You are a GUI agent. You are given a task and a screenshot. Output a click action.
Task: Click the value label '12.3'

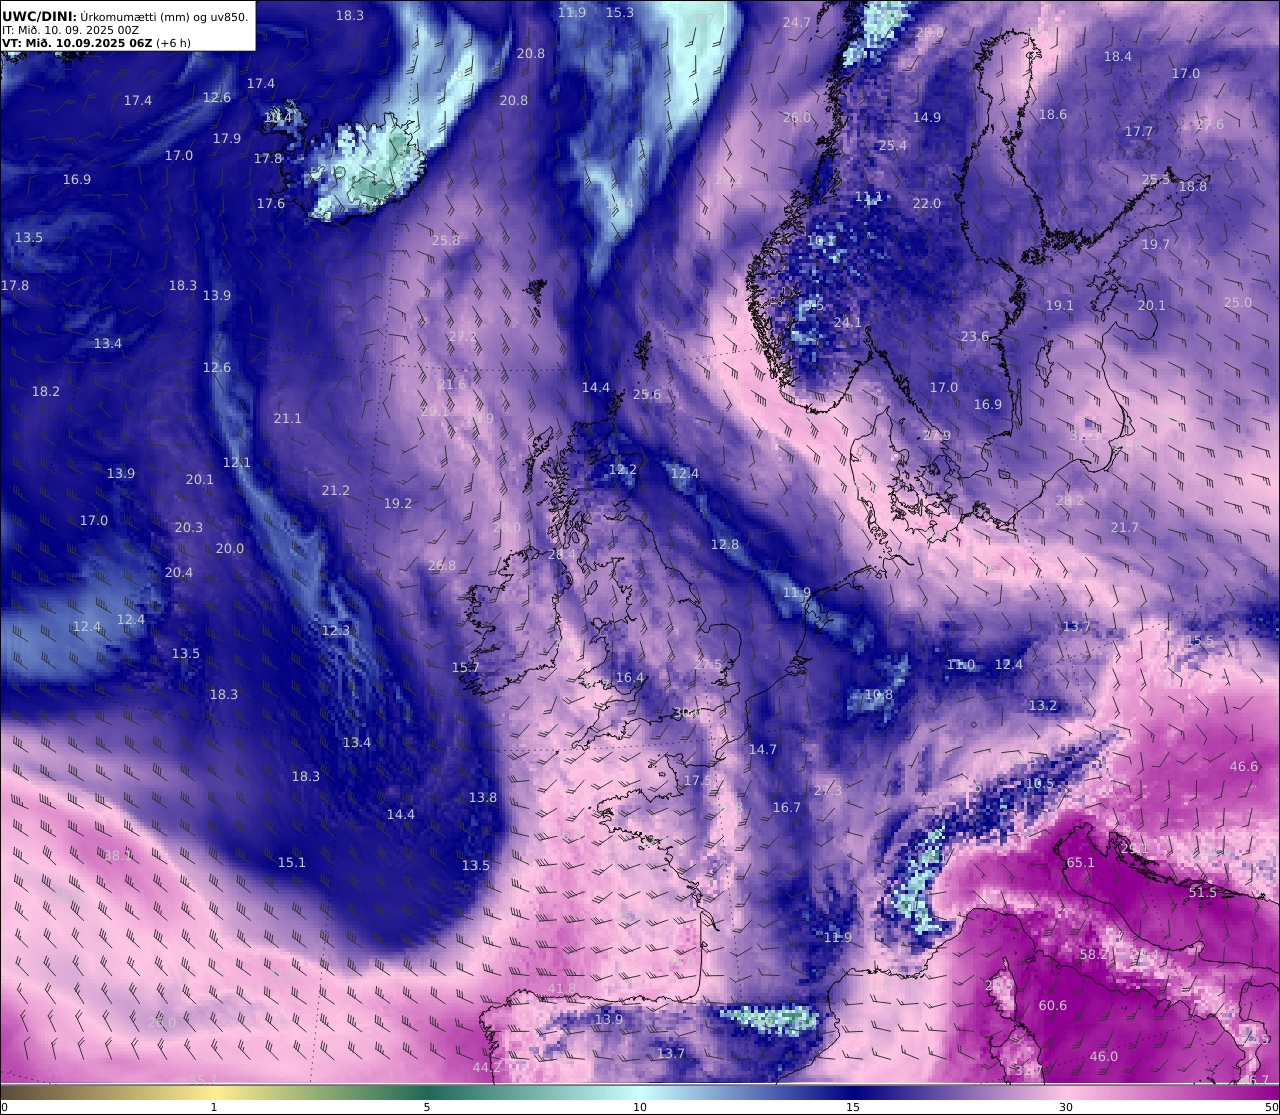[336, 630]
